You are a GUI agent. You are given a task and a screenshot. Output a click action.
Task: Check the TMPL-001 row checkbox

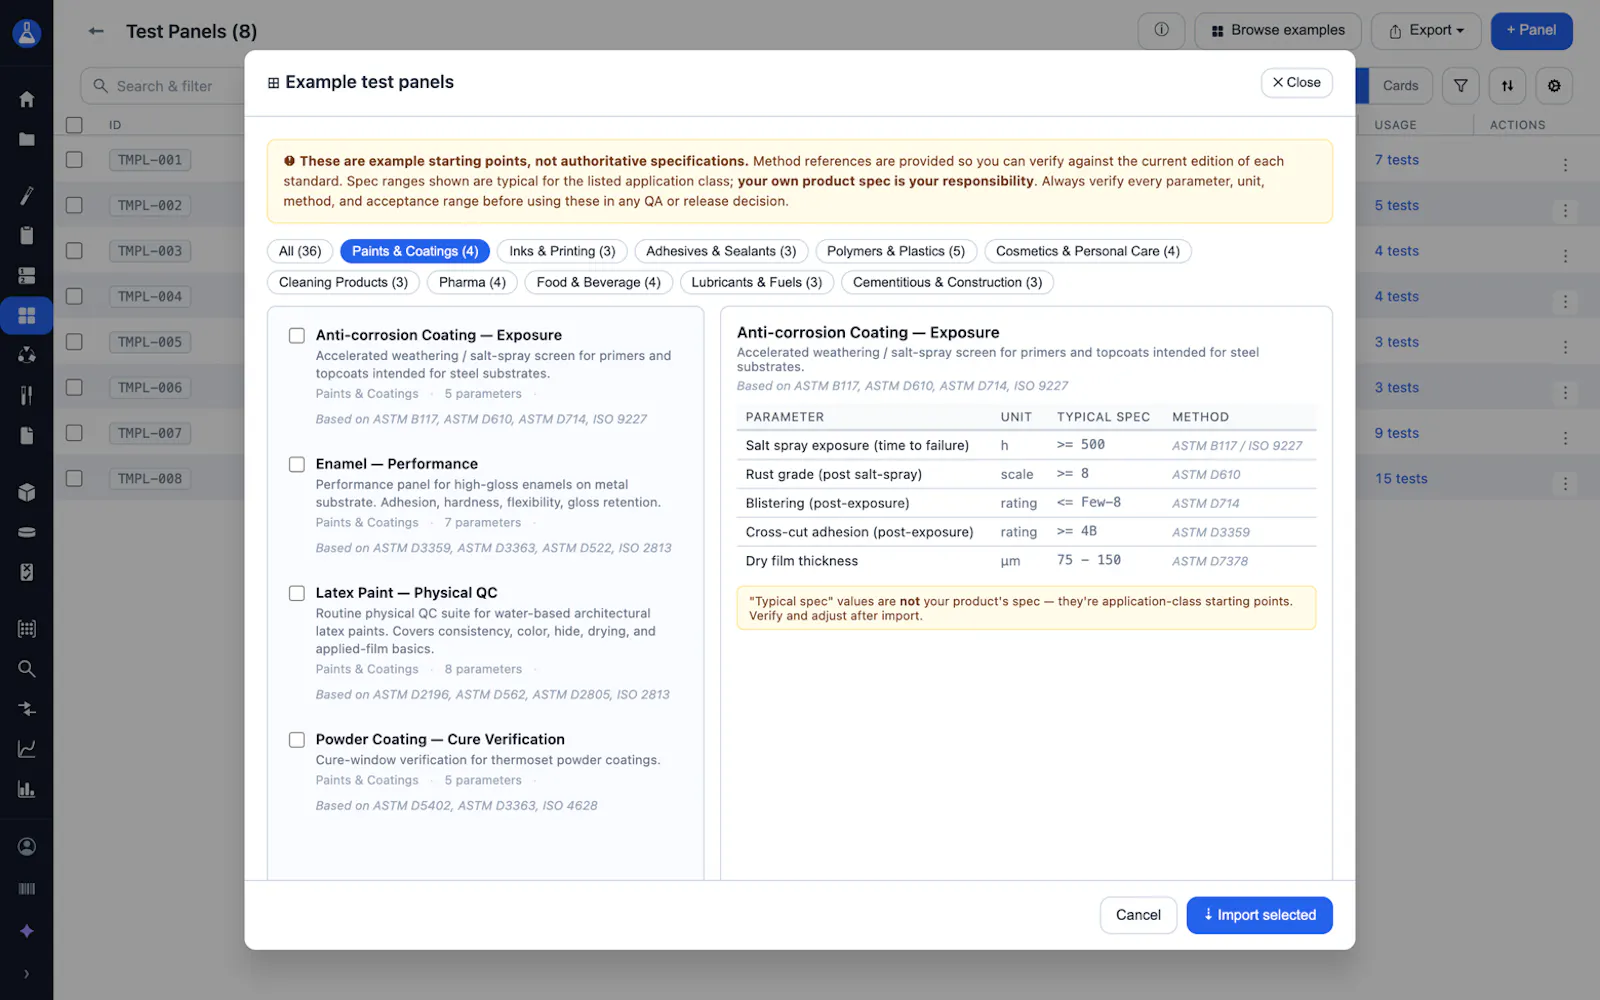click(x=74, y=160)
